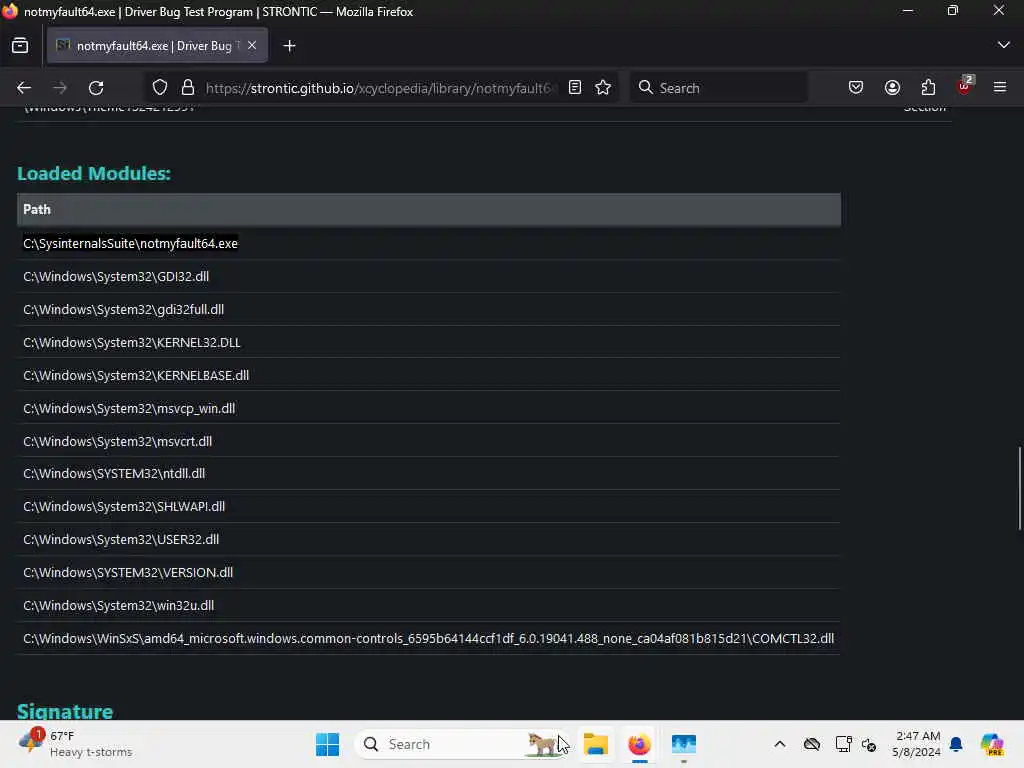Toggle reader view icon
1024x768 pixels.
tap(575, 88)
